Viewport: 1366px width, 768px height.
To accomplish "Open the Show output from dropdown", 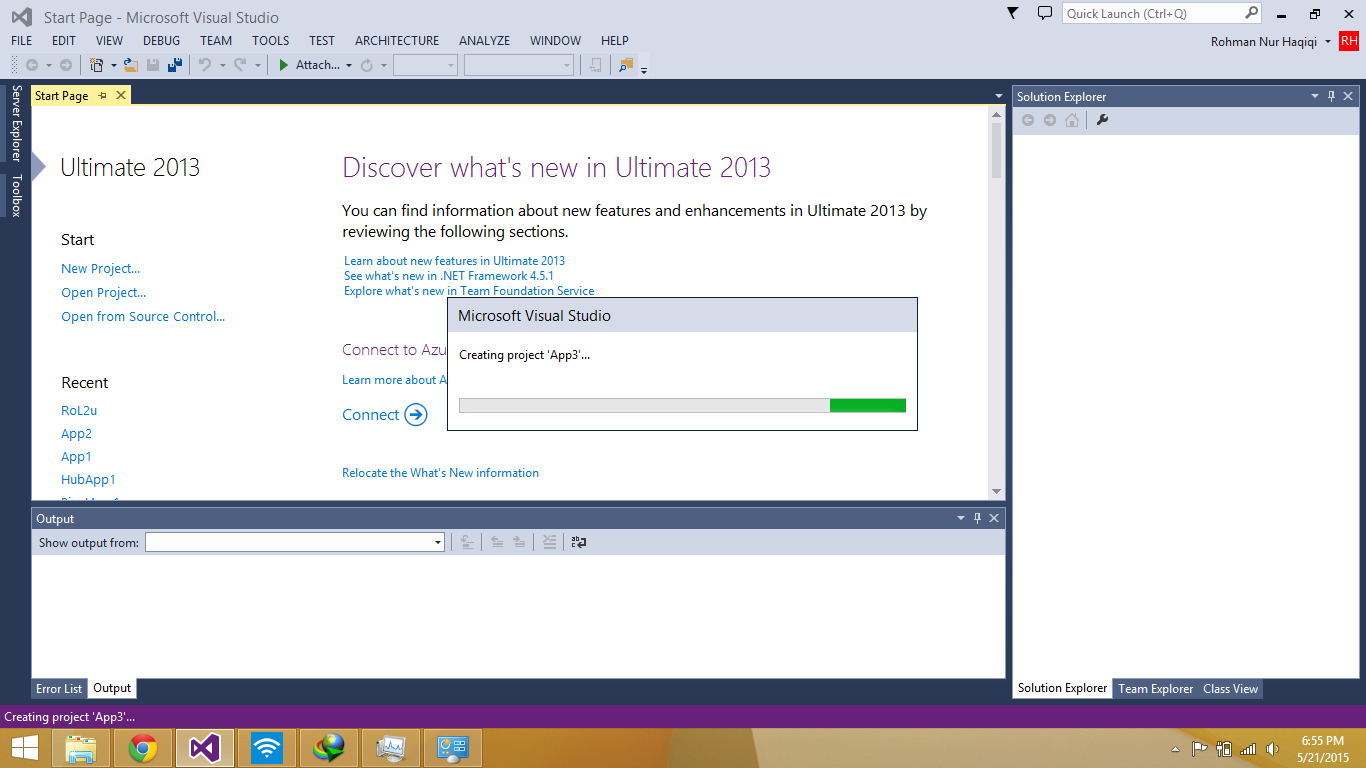I will [294, 542].
